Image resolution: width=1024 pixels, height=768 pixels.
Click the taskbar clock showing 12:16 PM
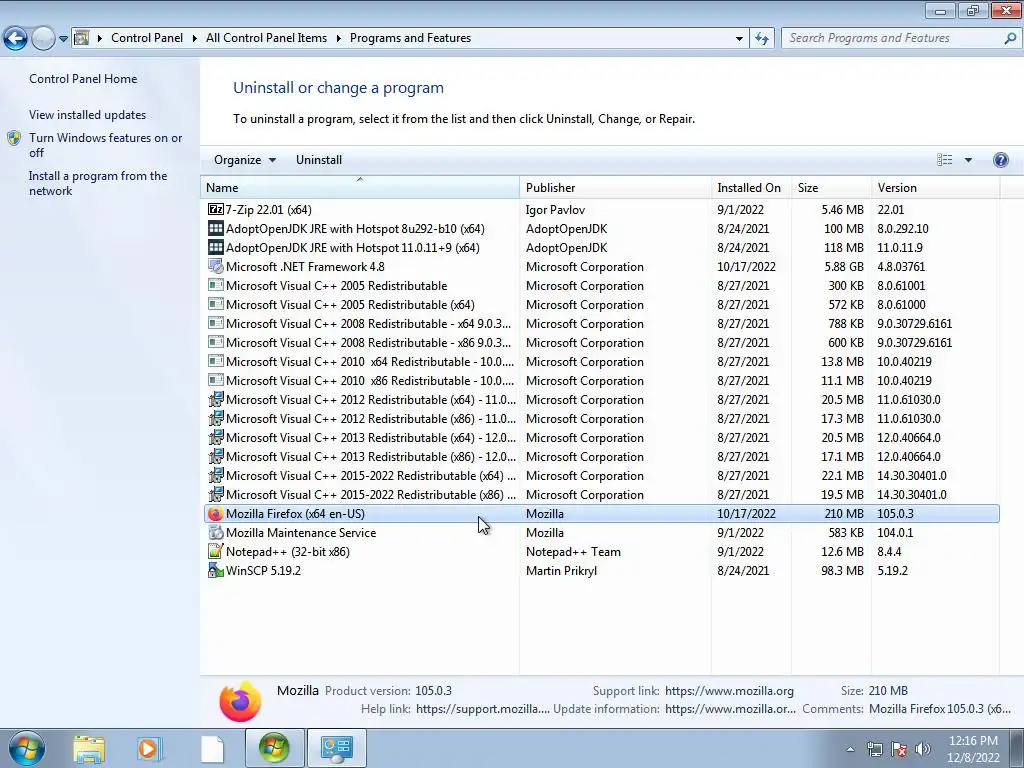(x=973, y=749)
